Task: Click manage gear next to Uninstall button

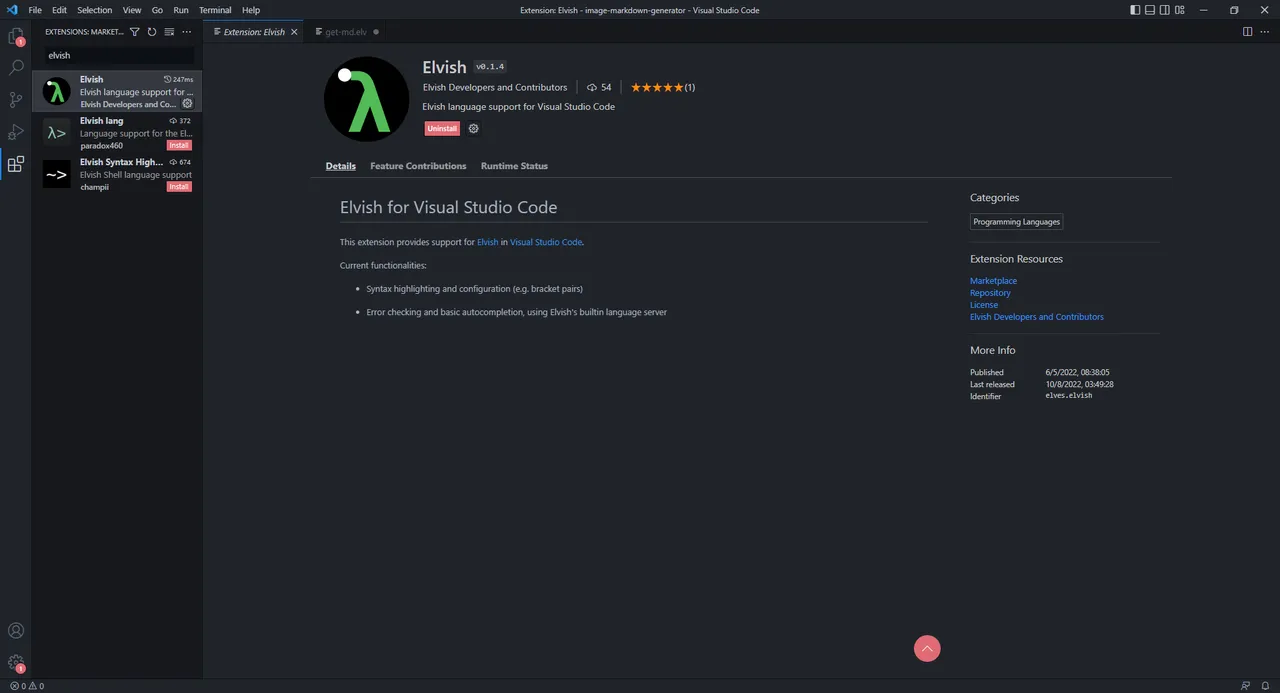Action: click(474, 128)
